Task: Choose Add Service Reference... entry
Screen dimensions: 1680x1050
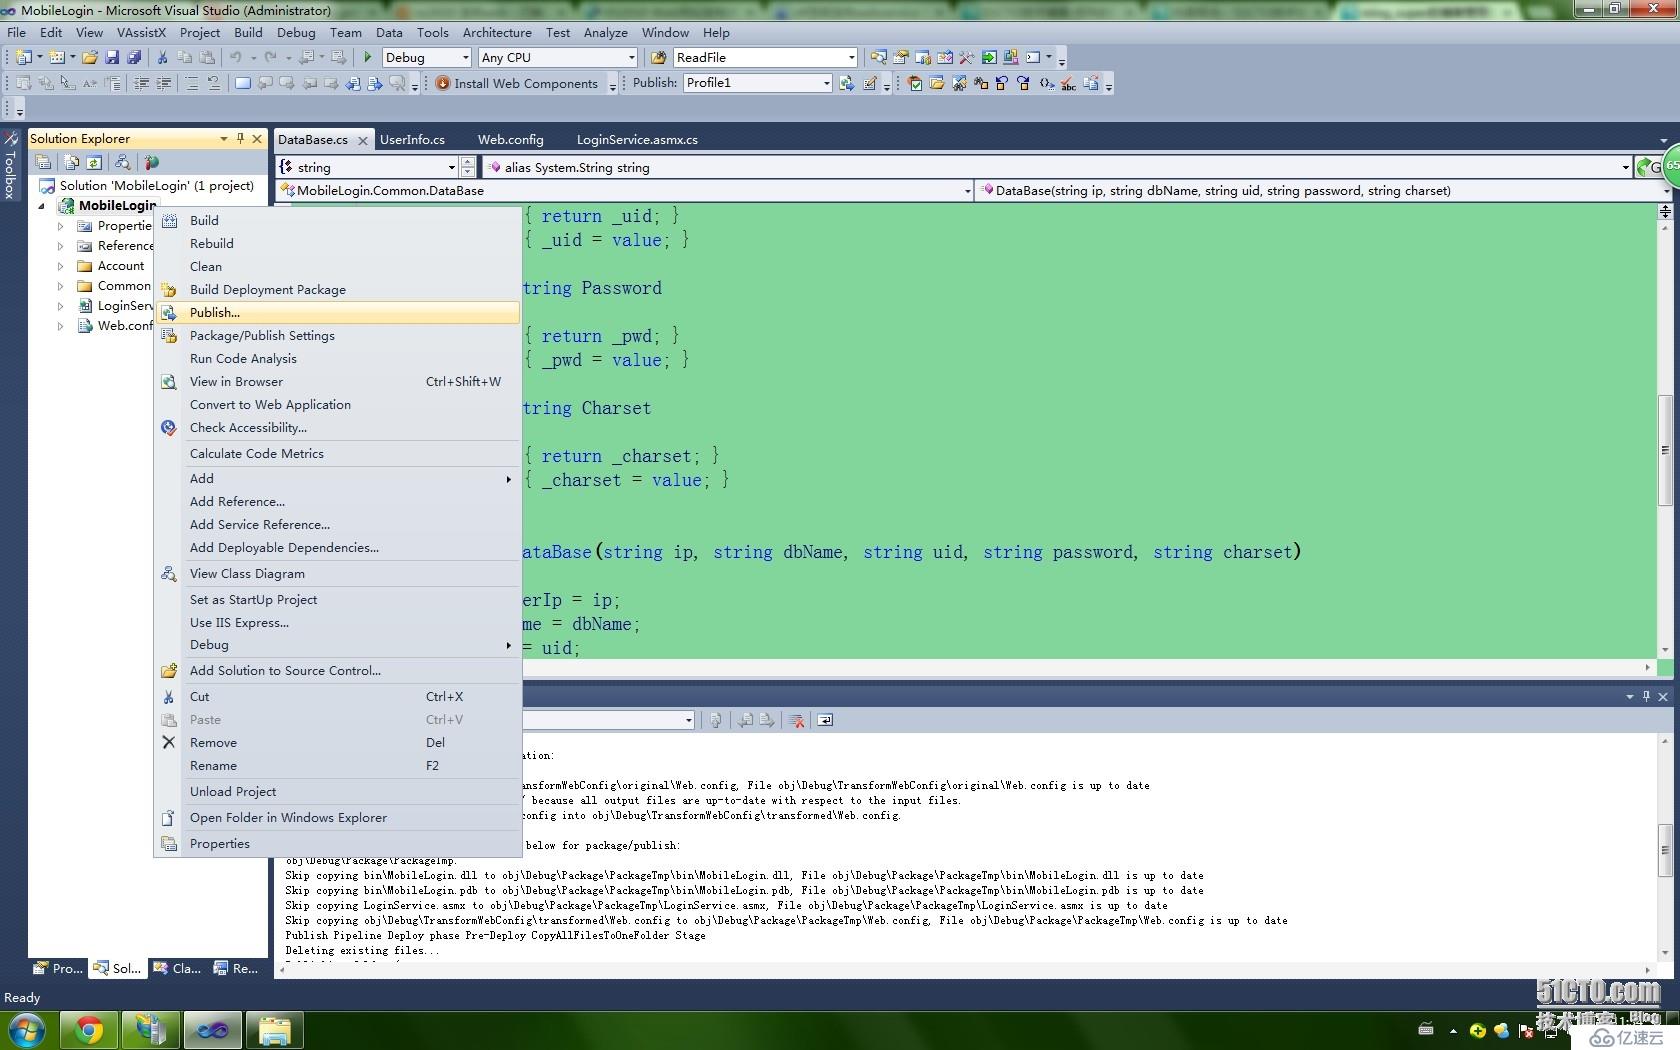Action: coord(338,524)
